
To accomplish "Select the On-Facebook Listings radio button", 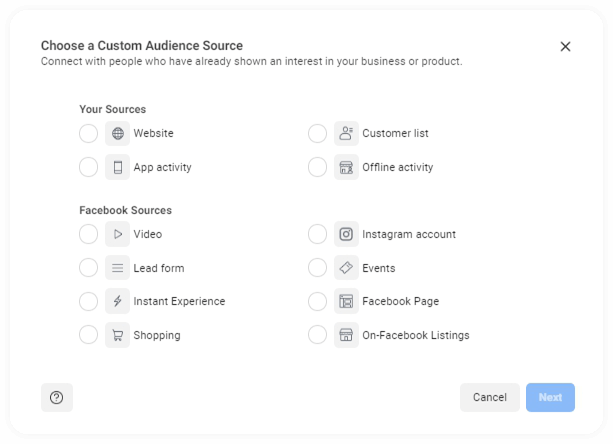I will click(x=317, y=335).
